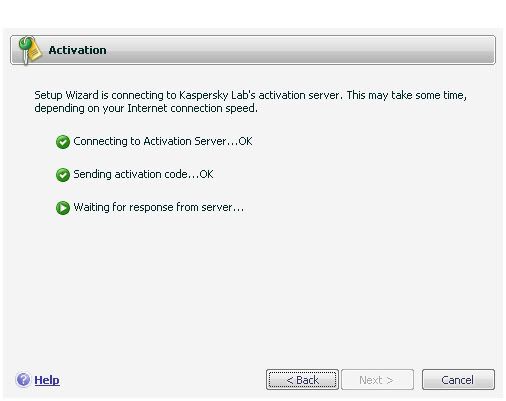This screenshot has width=506, height=401.
Task: Click green checkmark beside Sending activation code
Action: click(63, 175)
